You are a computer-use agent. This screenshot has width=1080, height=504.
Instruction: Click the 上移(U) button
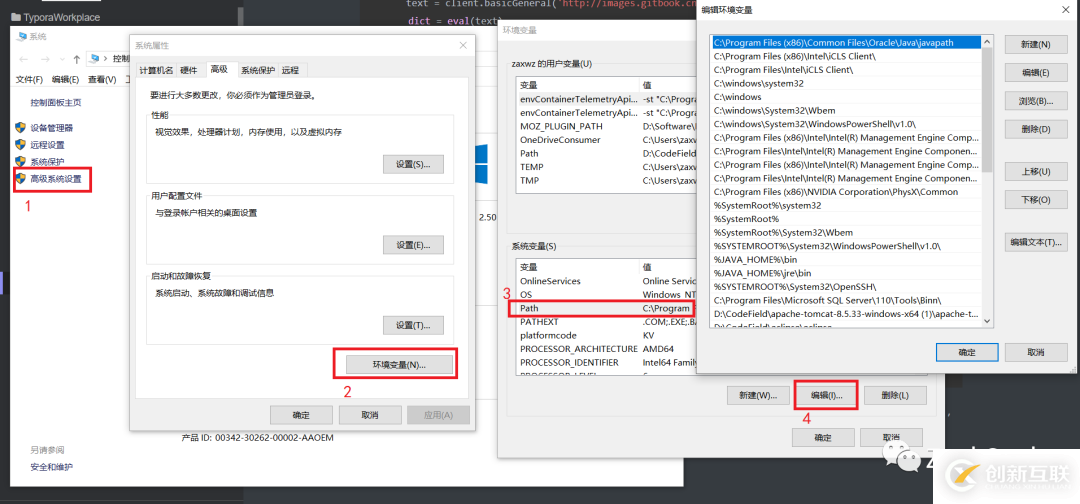(1035, 171)
